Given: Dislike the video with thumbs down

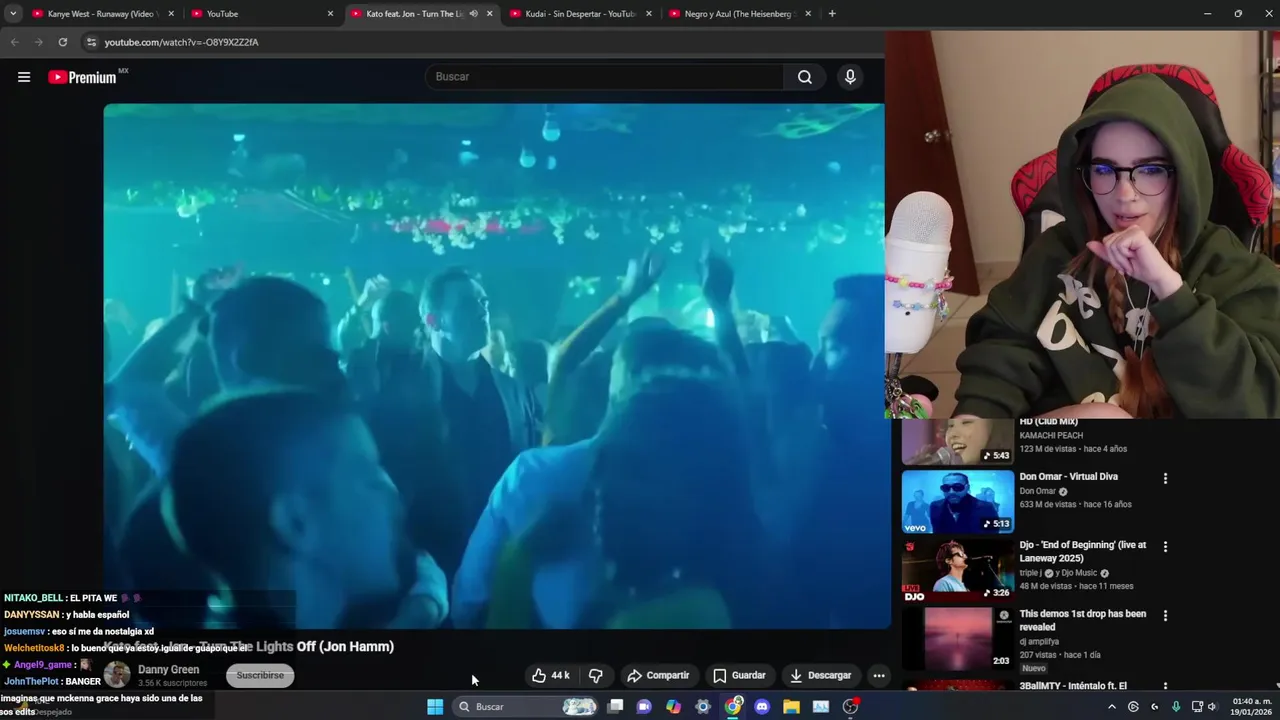Looking at the screenshot, I should (596, 675).
